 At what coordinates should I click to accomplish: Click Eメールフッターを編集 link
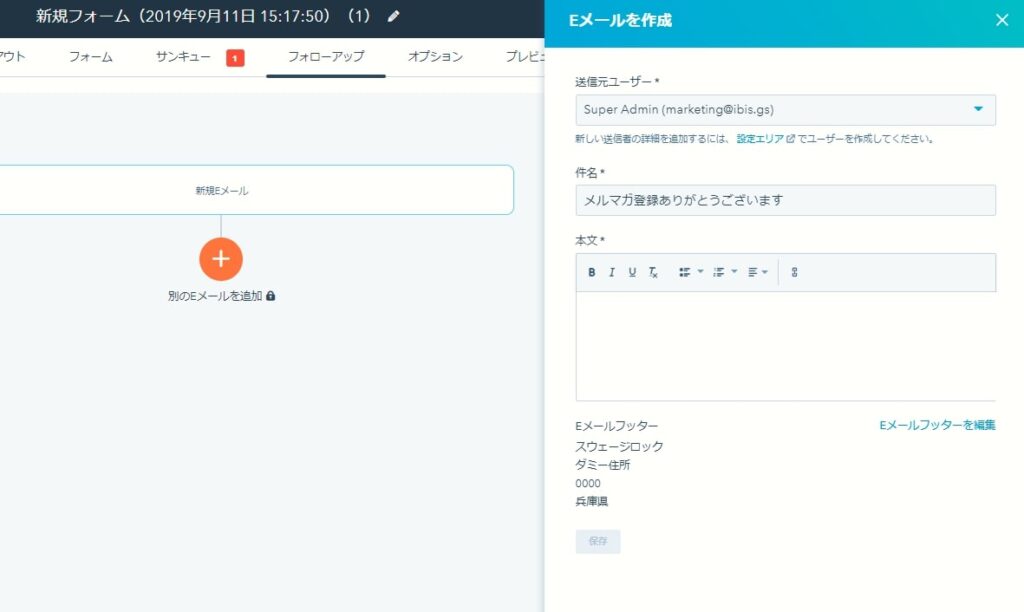pos(937,425)
